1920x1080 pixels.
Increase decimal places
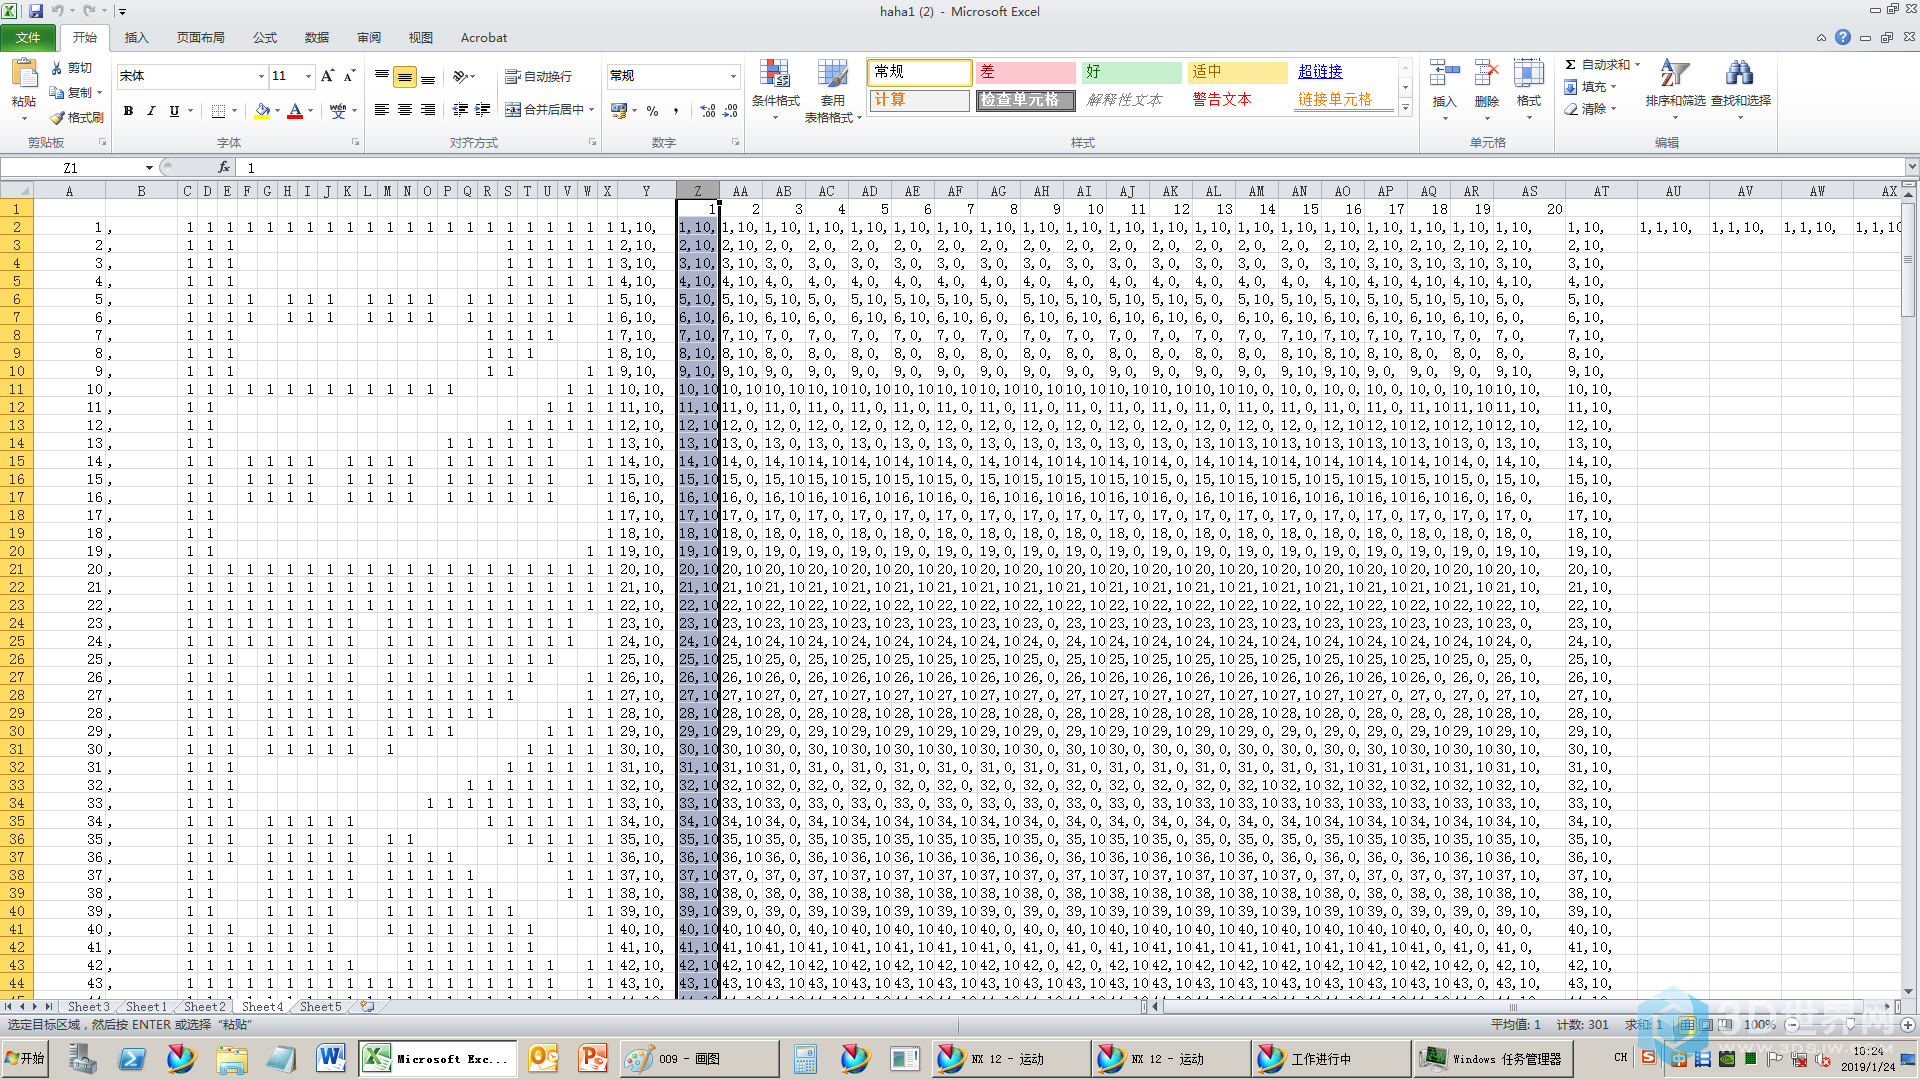point(708,111)
